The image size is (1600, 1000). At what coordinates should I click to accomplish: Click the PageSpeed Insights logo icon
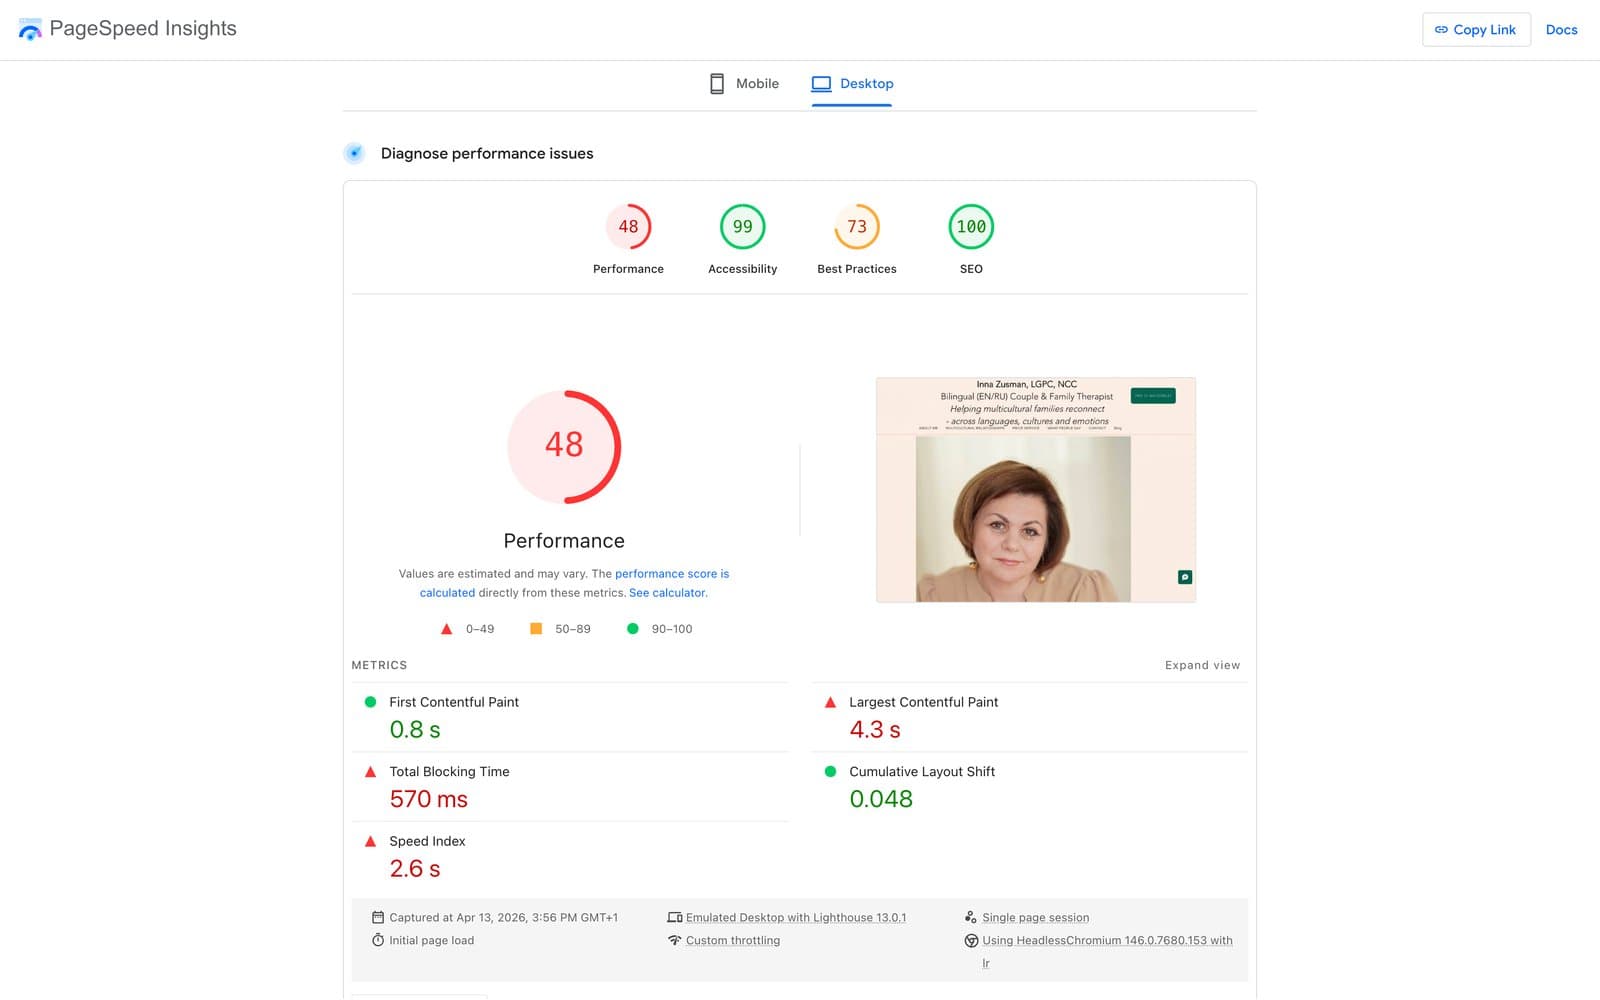30,29
